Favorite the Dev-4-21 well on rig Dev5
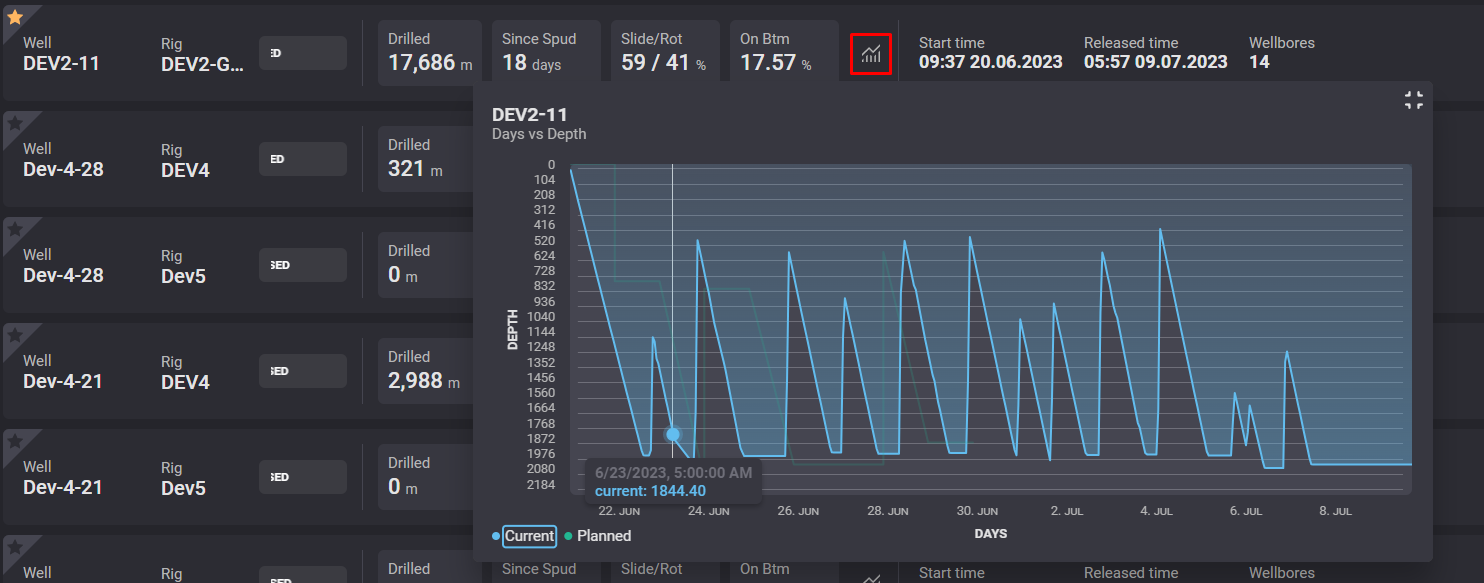Screen dimensions: 1484x583 click(x=14, y=441)
